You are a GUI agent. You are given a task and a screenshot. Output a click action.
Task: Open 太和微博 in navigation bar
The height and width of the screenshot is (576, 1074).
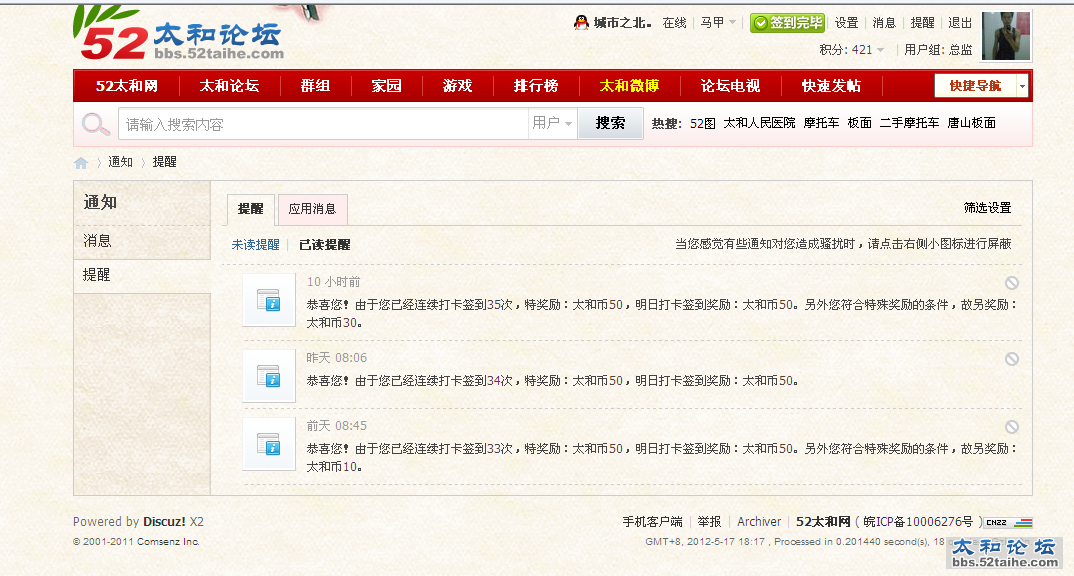[x=629, y=86]
